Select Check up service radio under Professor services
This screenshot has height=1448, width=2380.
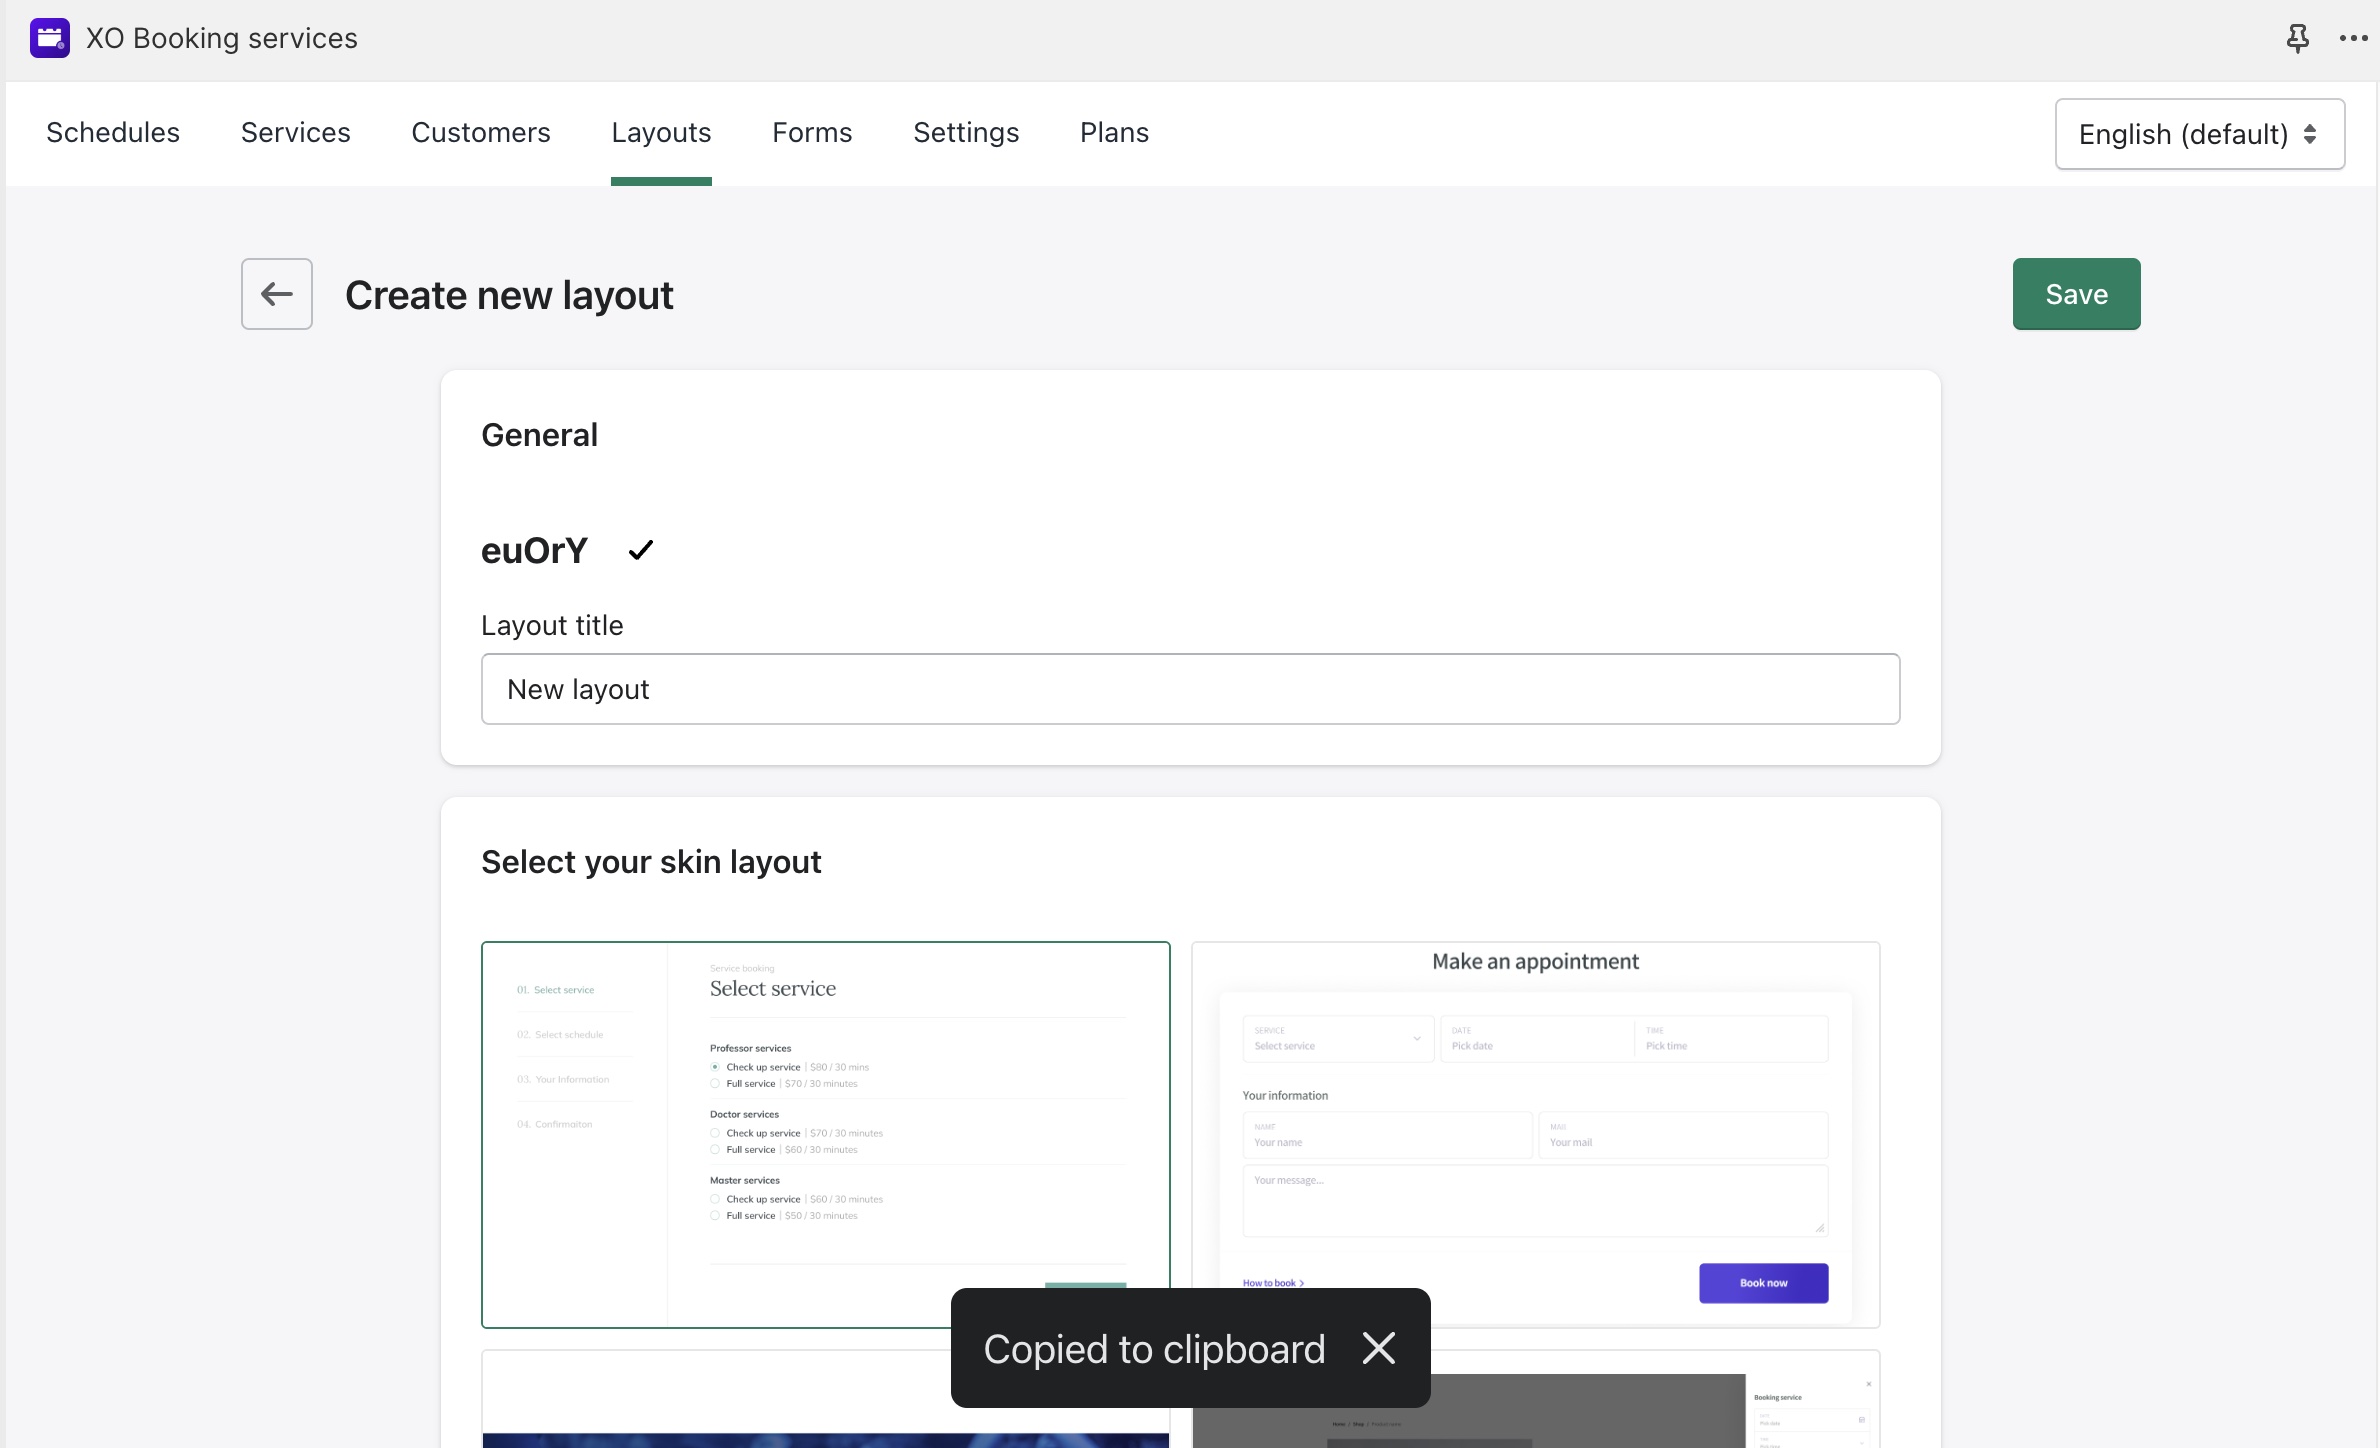pyautogui.click(x=714, y=1067)
